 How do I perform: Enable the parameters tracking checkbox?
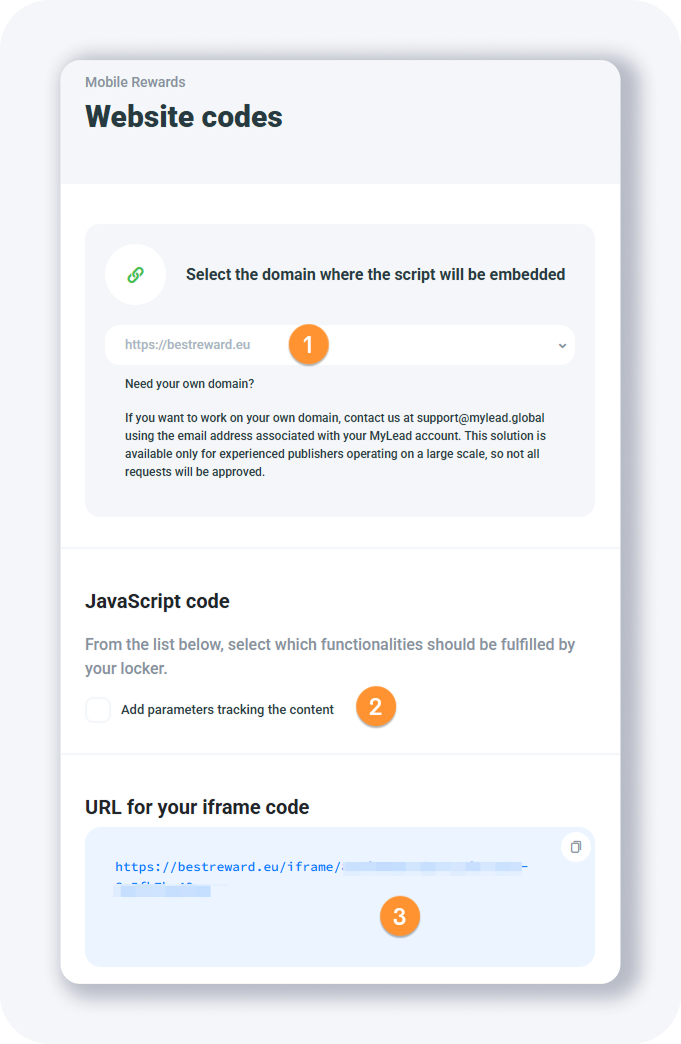point(98,710)
